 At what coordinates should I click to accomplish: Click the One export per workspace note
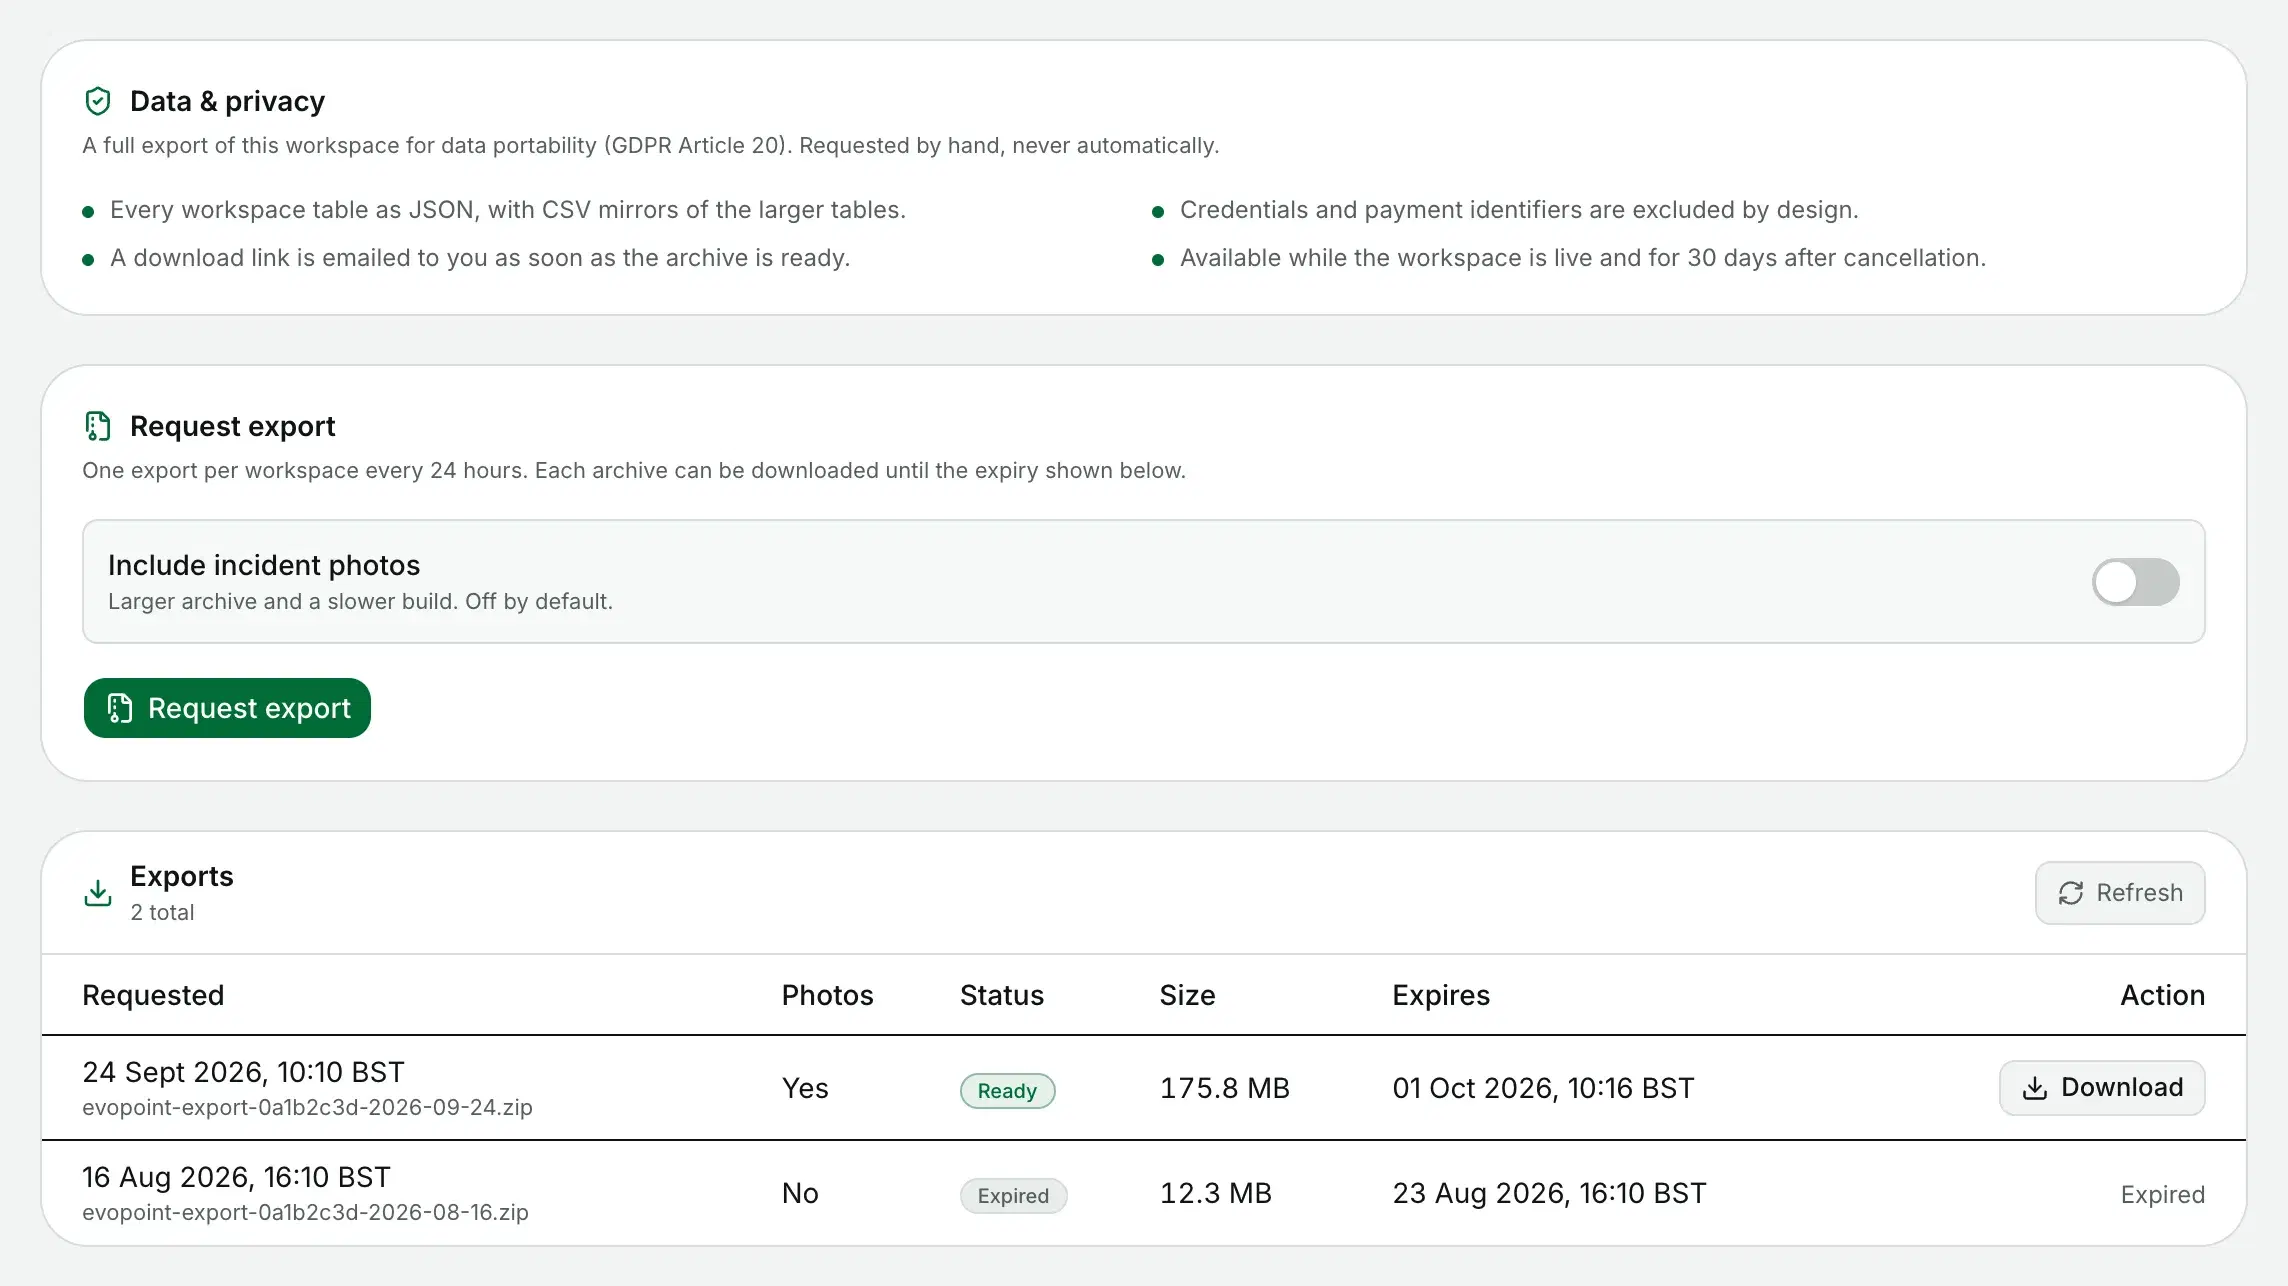[x=634, y=470]
